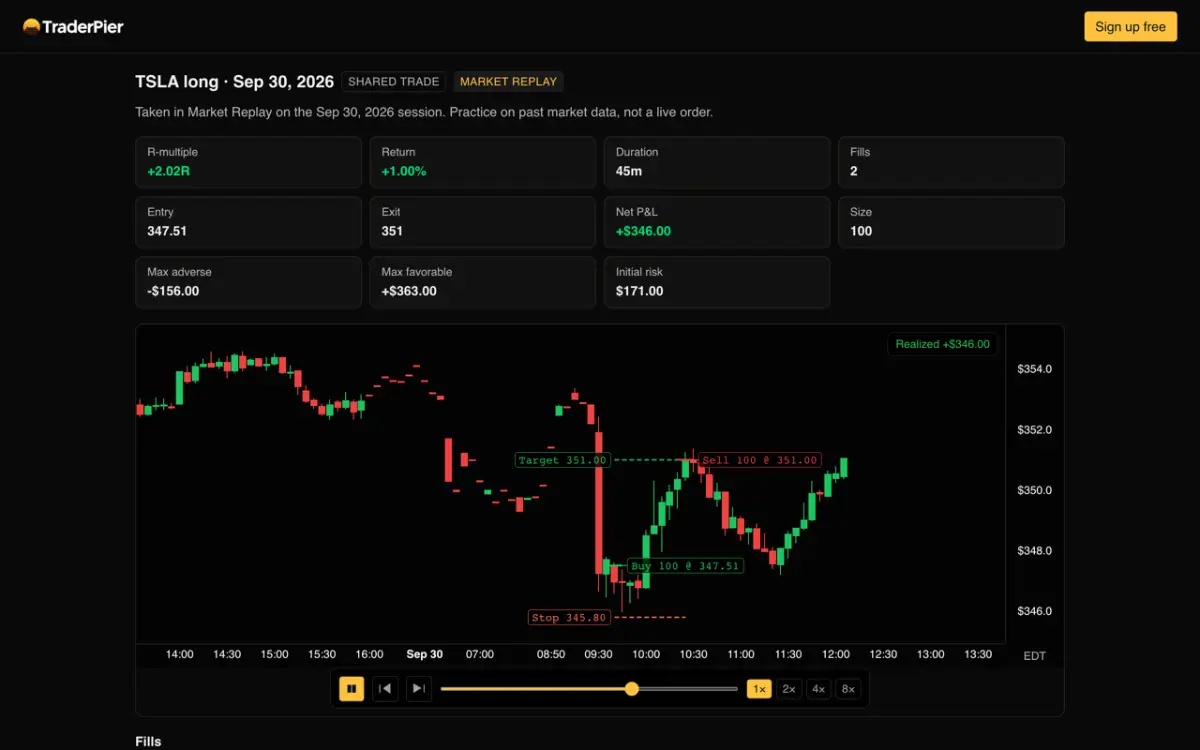This screenshot has height=750, width=1200.
Task: Skip back to the replay start
Action: pos(385,688)
